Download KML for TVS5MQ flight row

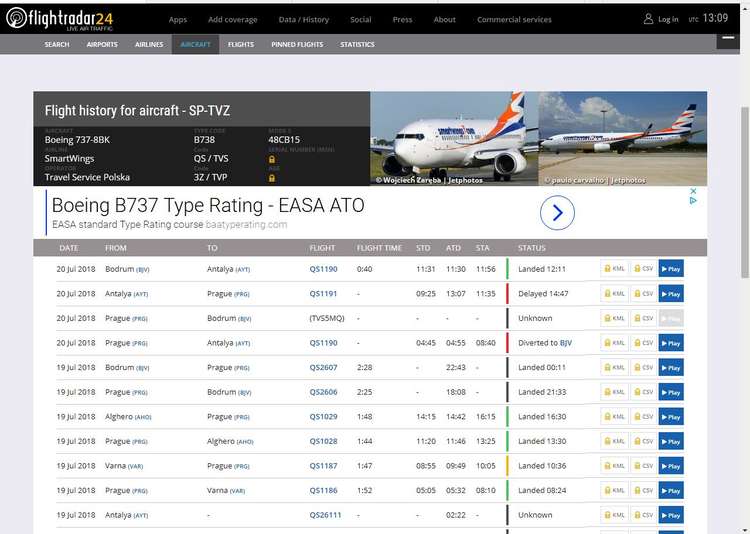(x=614, y=318)
